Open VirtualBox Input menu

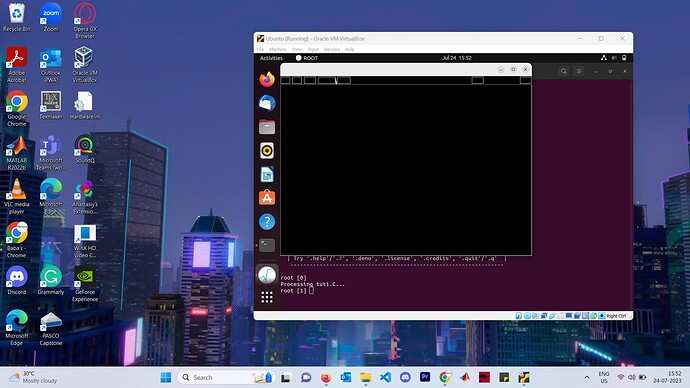click(x=313, y=50)
